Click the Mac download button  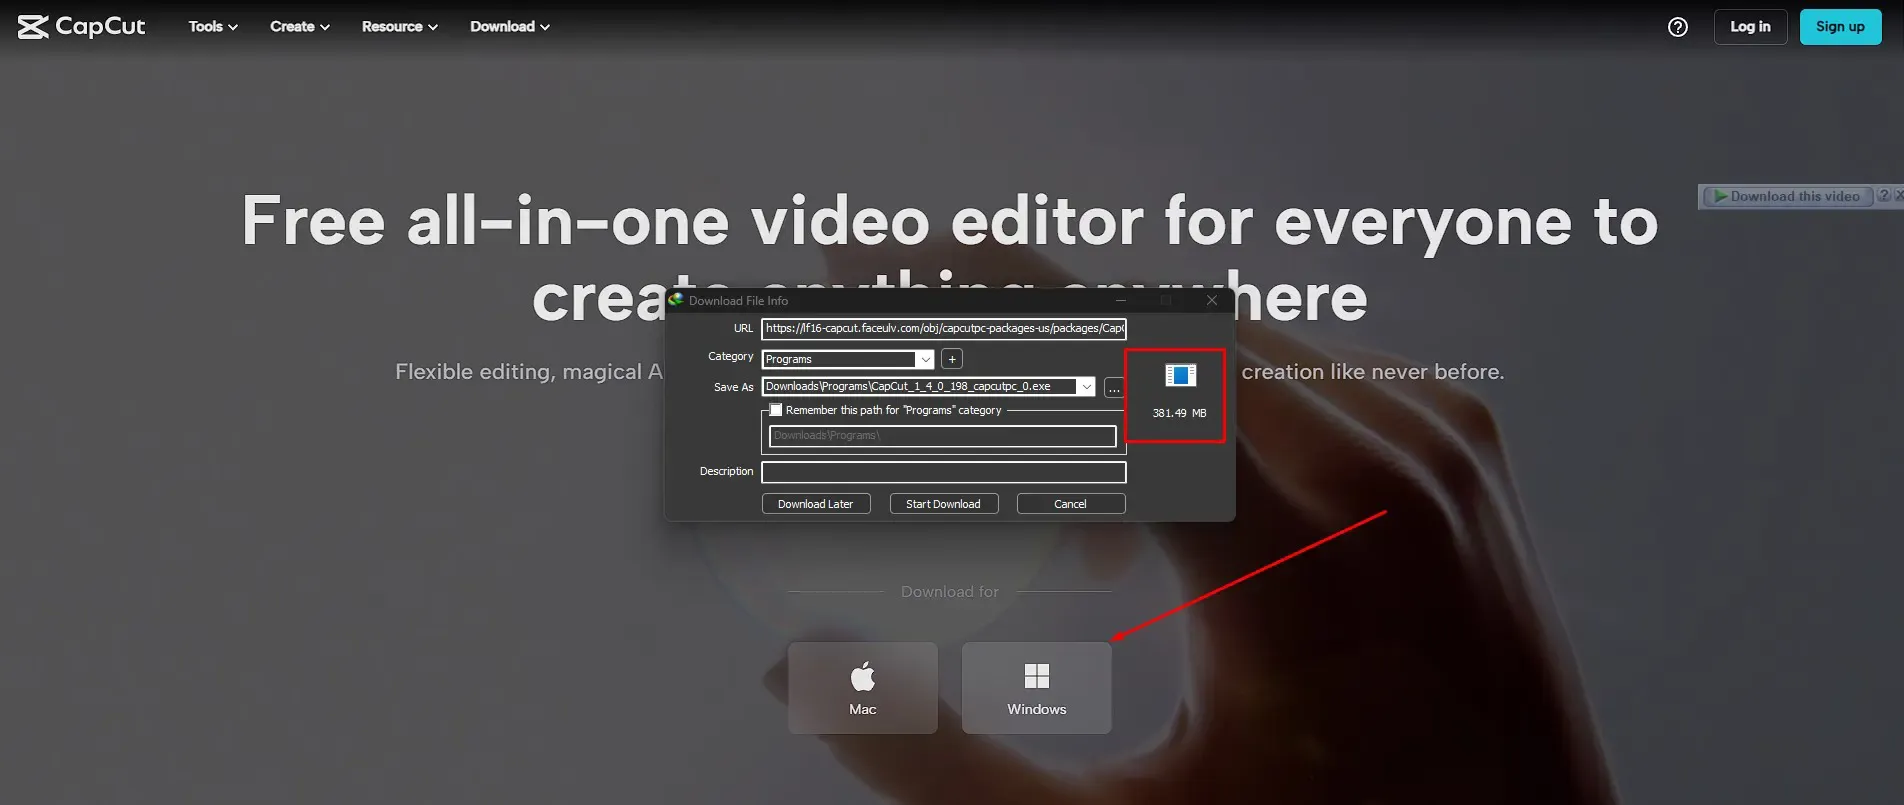click(863, 688)
